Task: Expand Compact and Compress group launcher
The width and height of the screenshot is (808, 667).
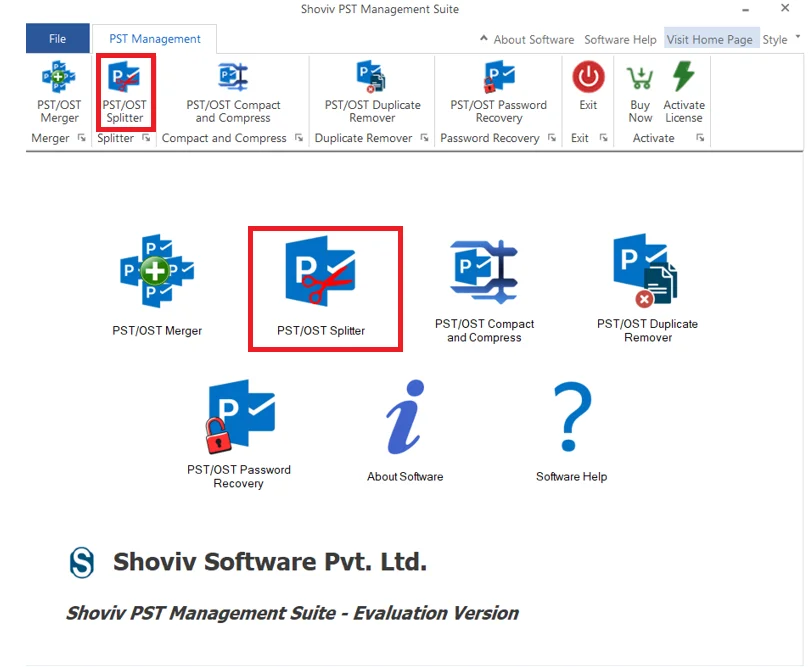Action: (x=299, y=138)
